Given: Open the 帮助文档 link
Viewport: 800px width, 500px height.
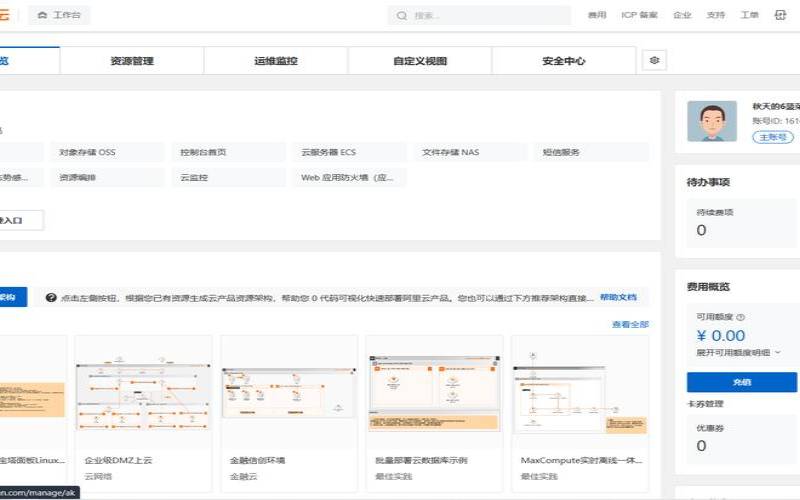Looking at the screenshot, I should pos(618,297).
